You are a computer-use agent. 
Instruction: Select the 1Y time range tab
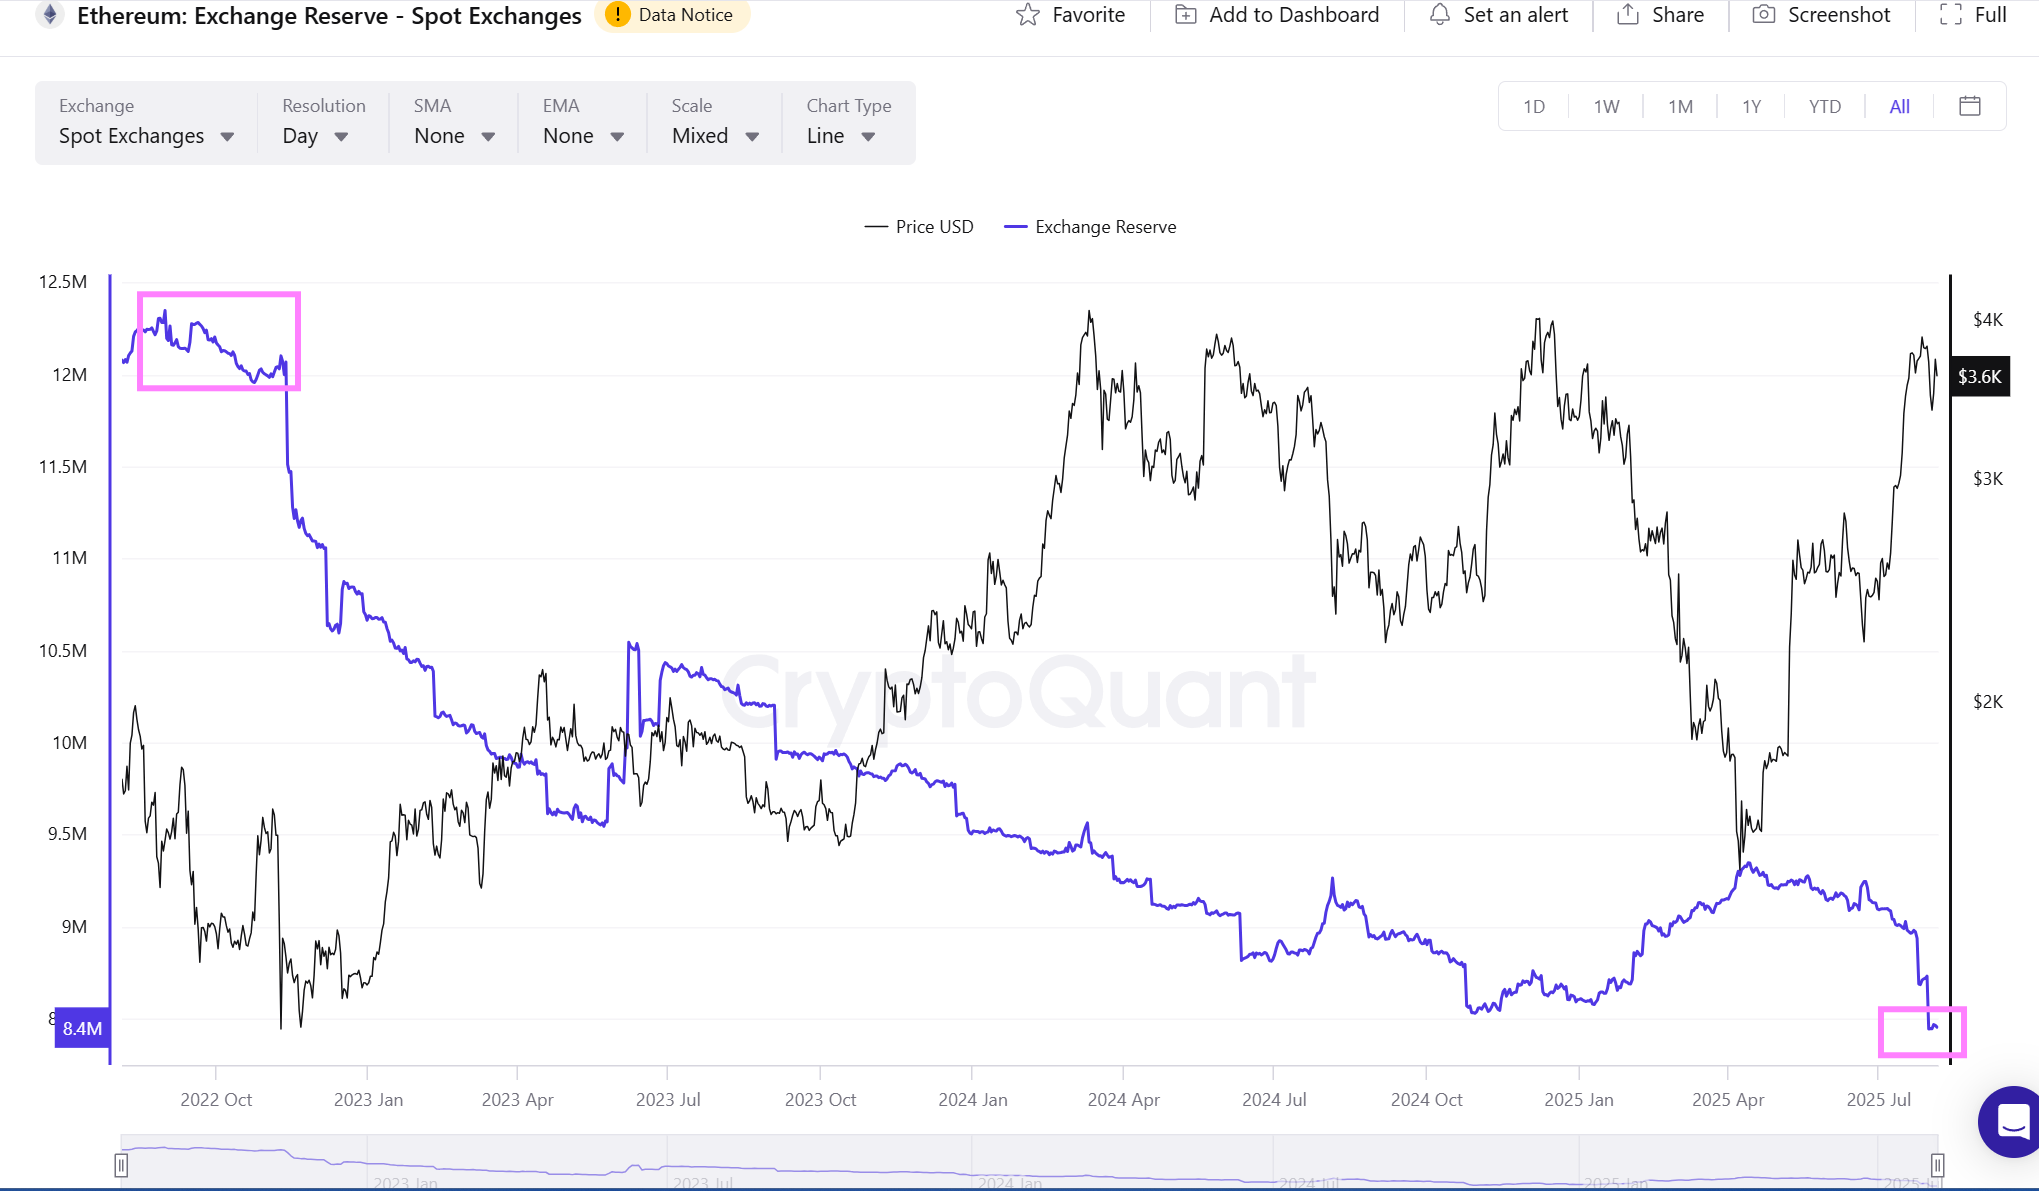[x=1751, y=107]
